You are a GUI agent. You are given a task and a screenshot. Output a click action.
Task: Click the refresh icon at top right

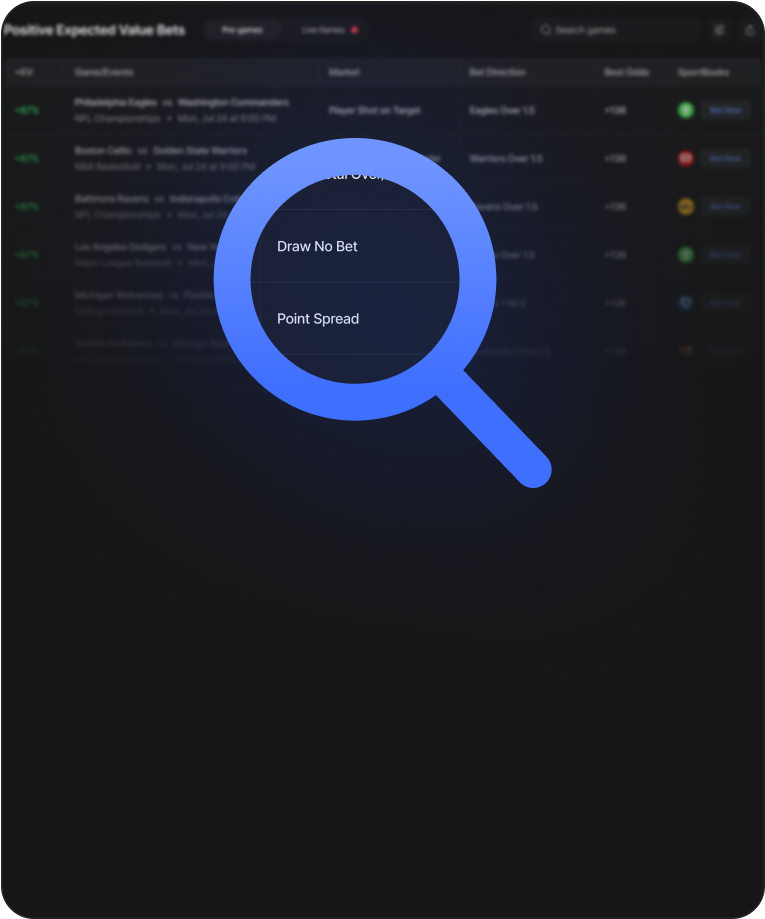pos(750,30)
